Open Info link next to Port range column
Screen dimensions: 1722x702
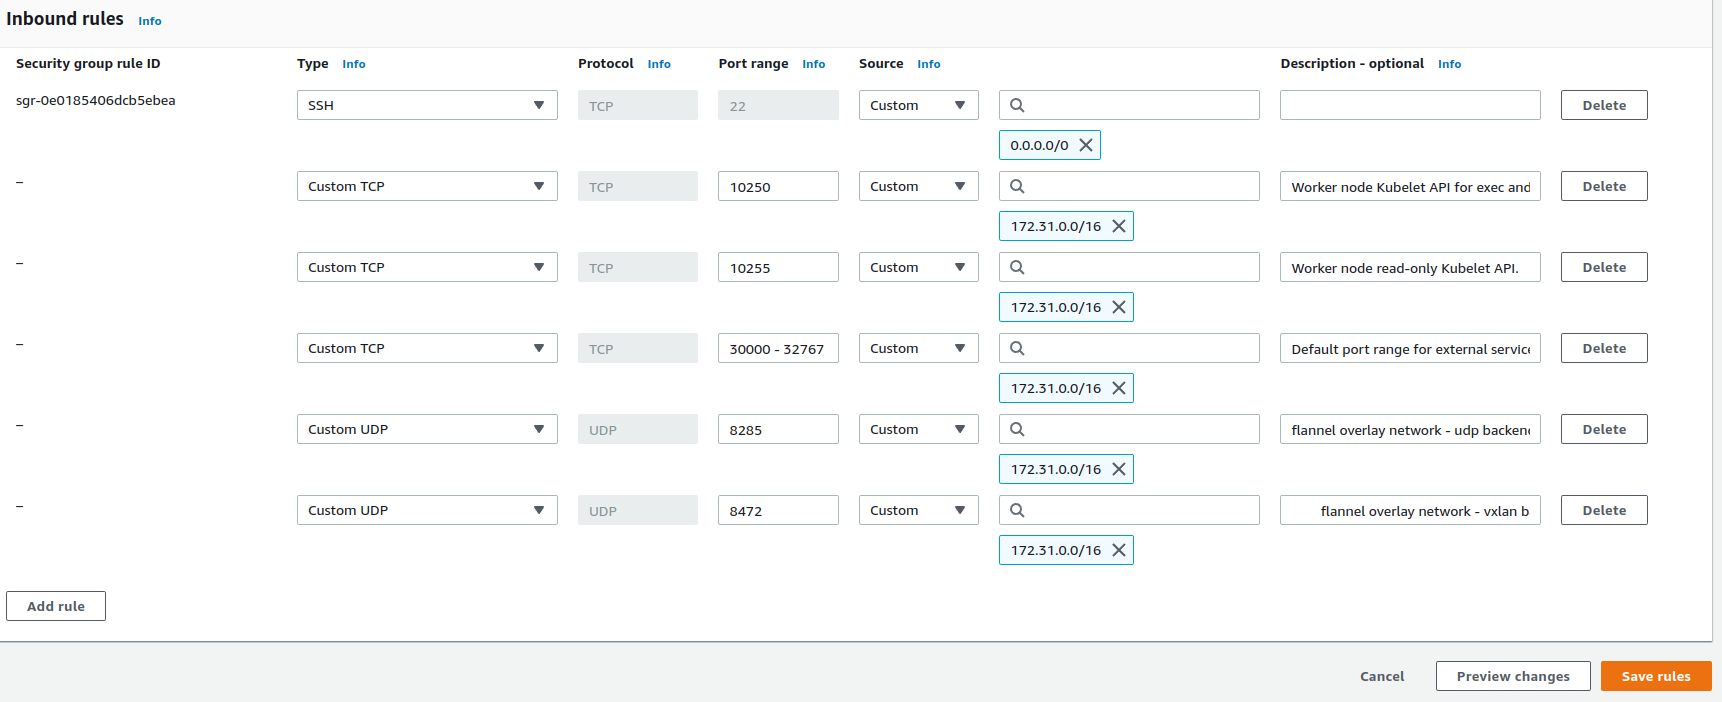pos(814,64)
